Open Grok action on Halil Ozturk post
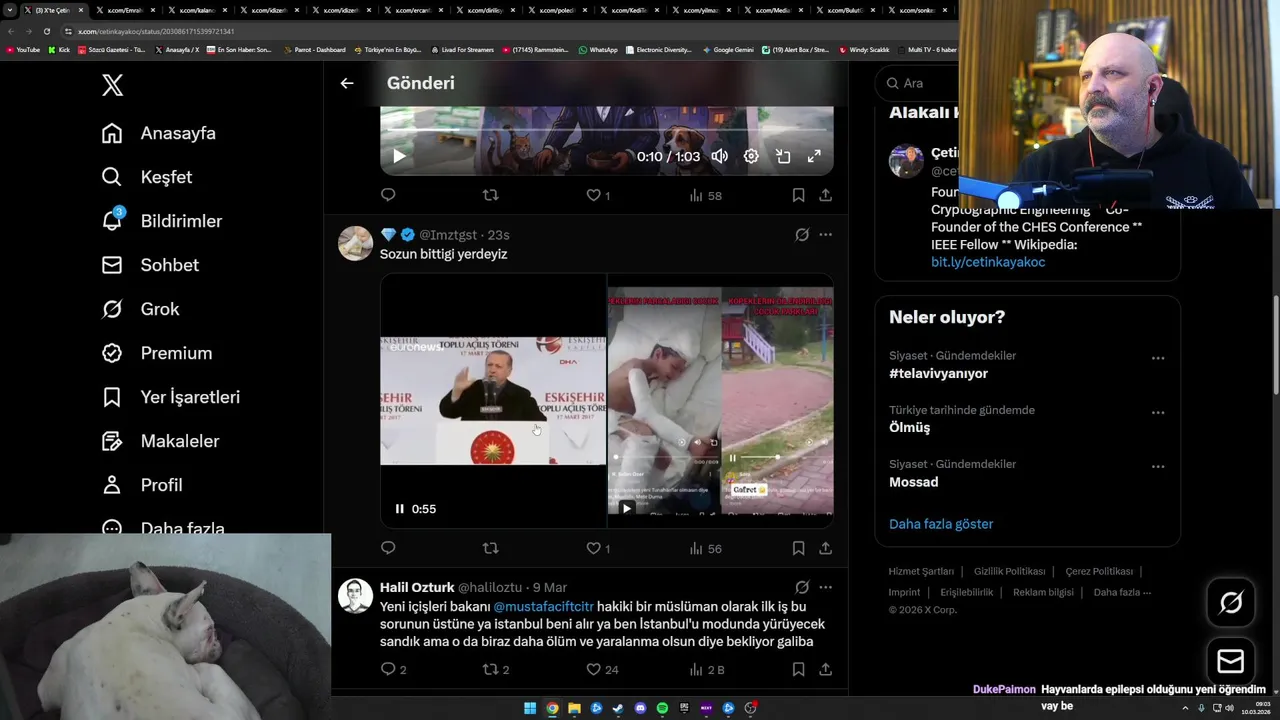Image resolution: width=1280 pixels, height=720 pixels. click(x=802, y=587)
